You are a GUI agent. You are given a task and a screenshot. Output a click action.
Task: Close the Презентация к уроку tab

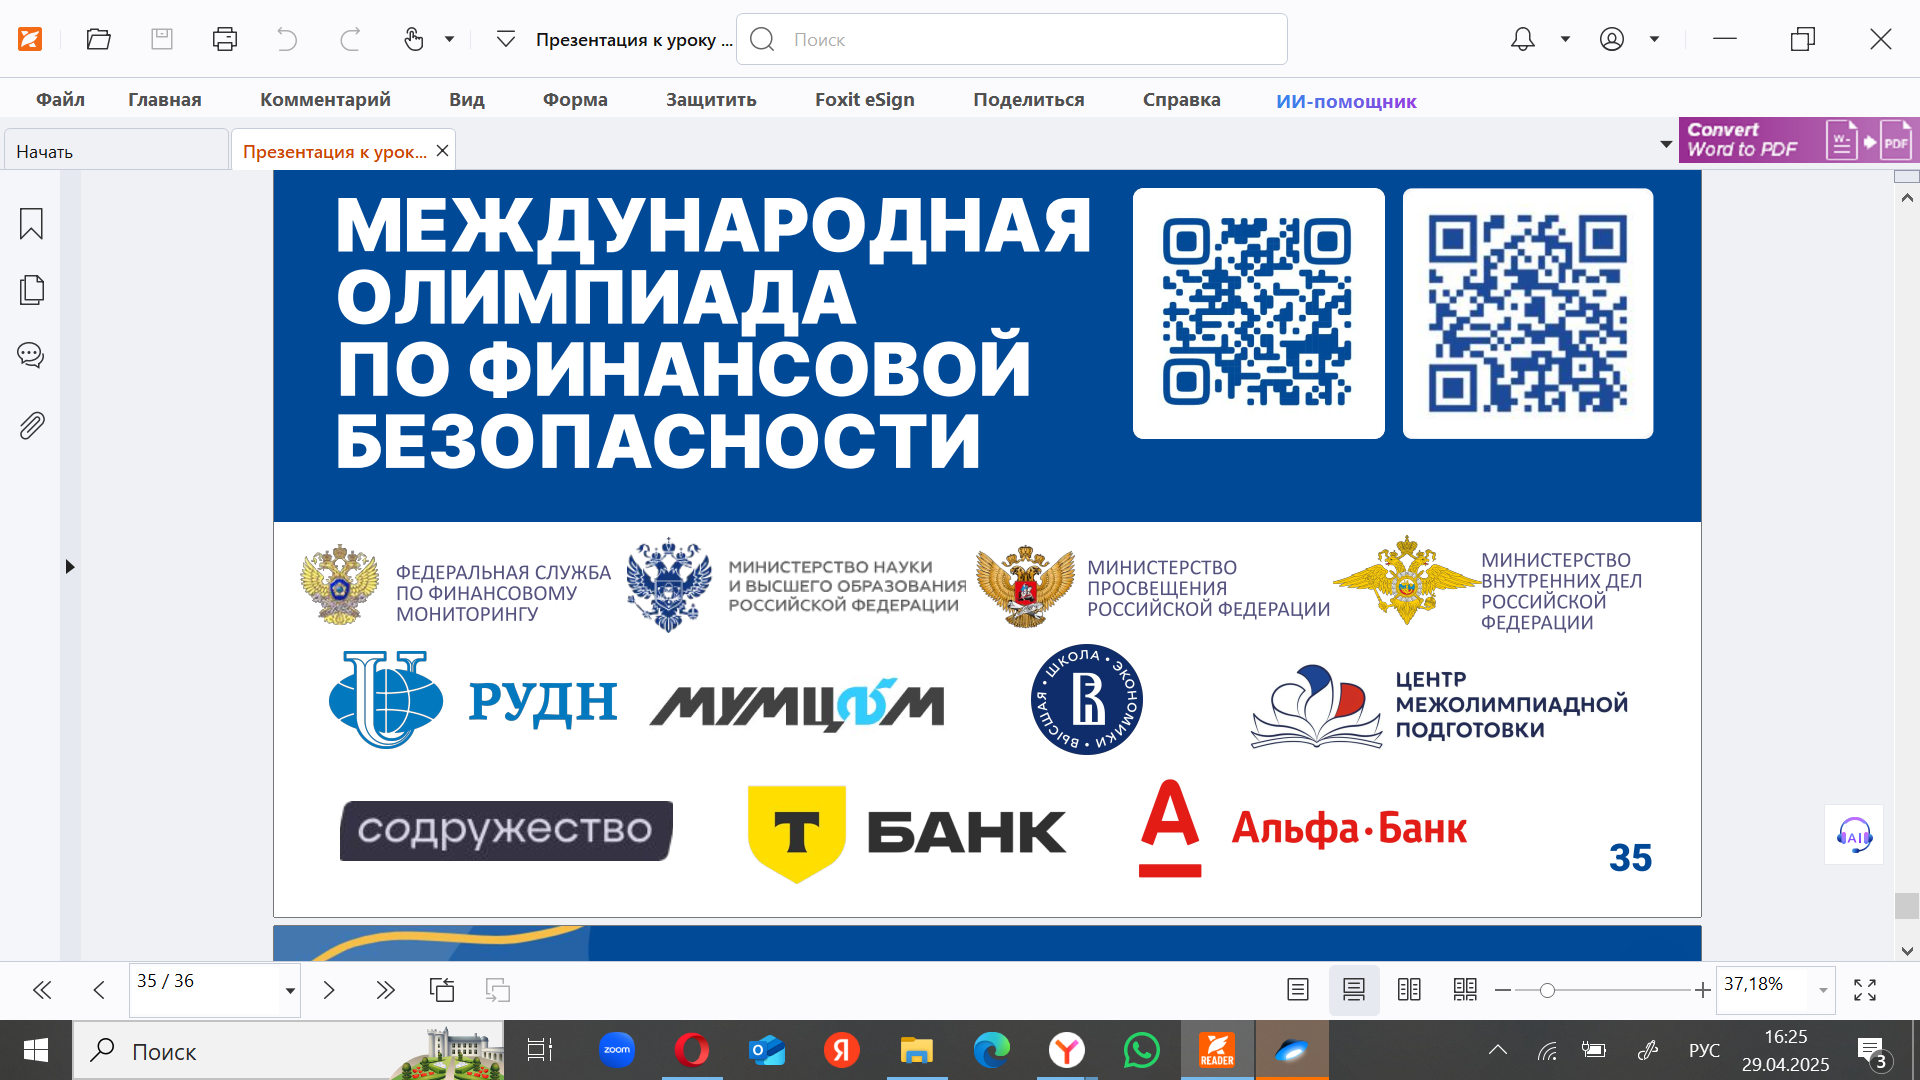tap(442, 150)
